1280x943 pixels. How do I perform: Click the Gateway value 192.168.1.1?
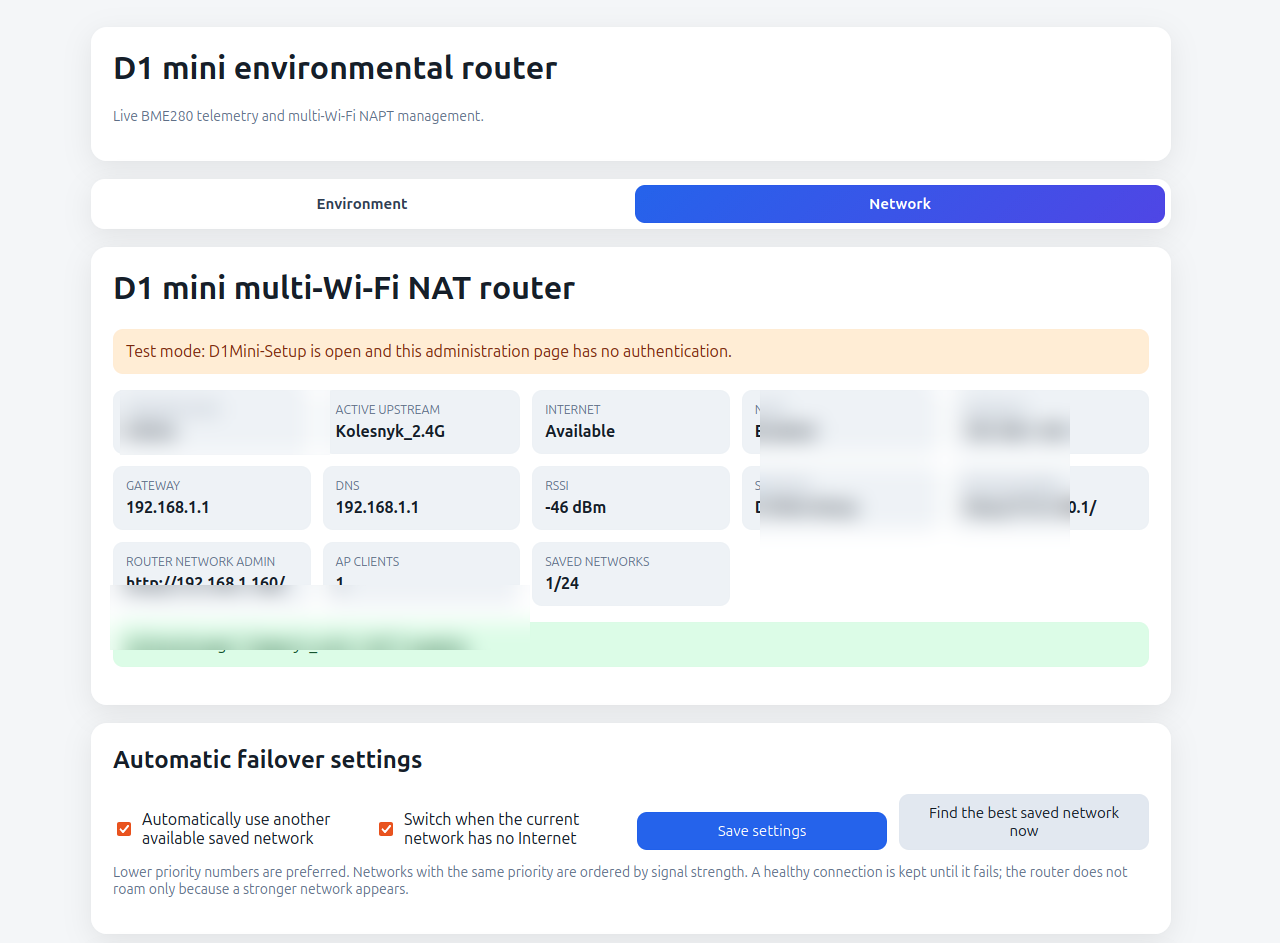point(168,508)
